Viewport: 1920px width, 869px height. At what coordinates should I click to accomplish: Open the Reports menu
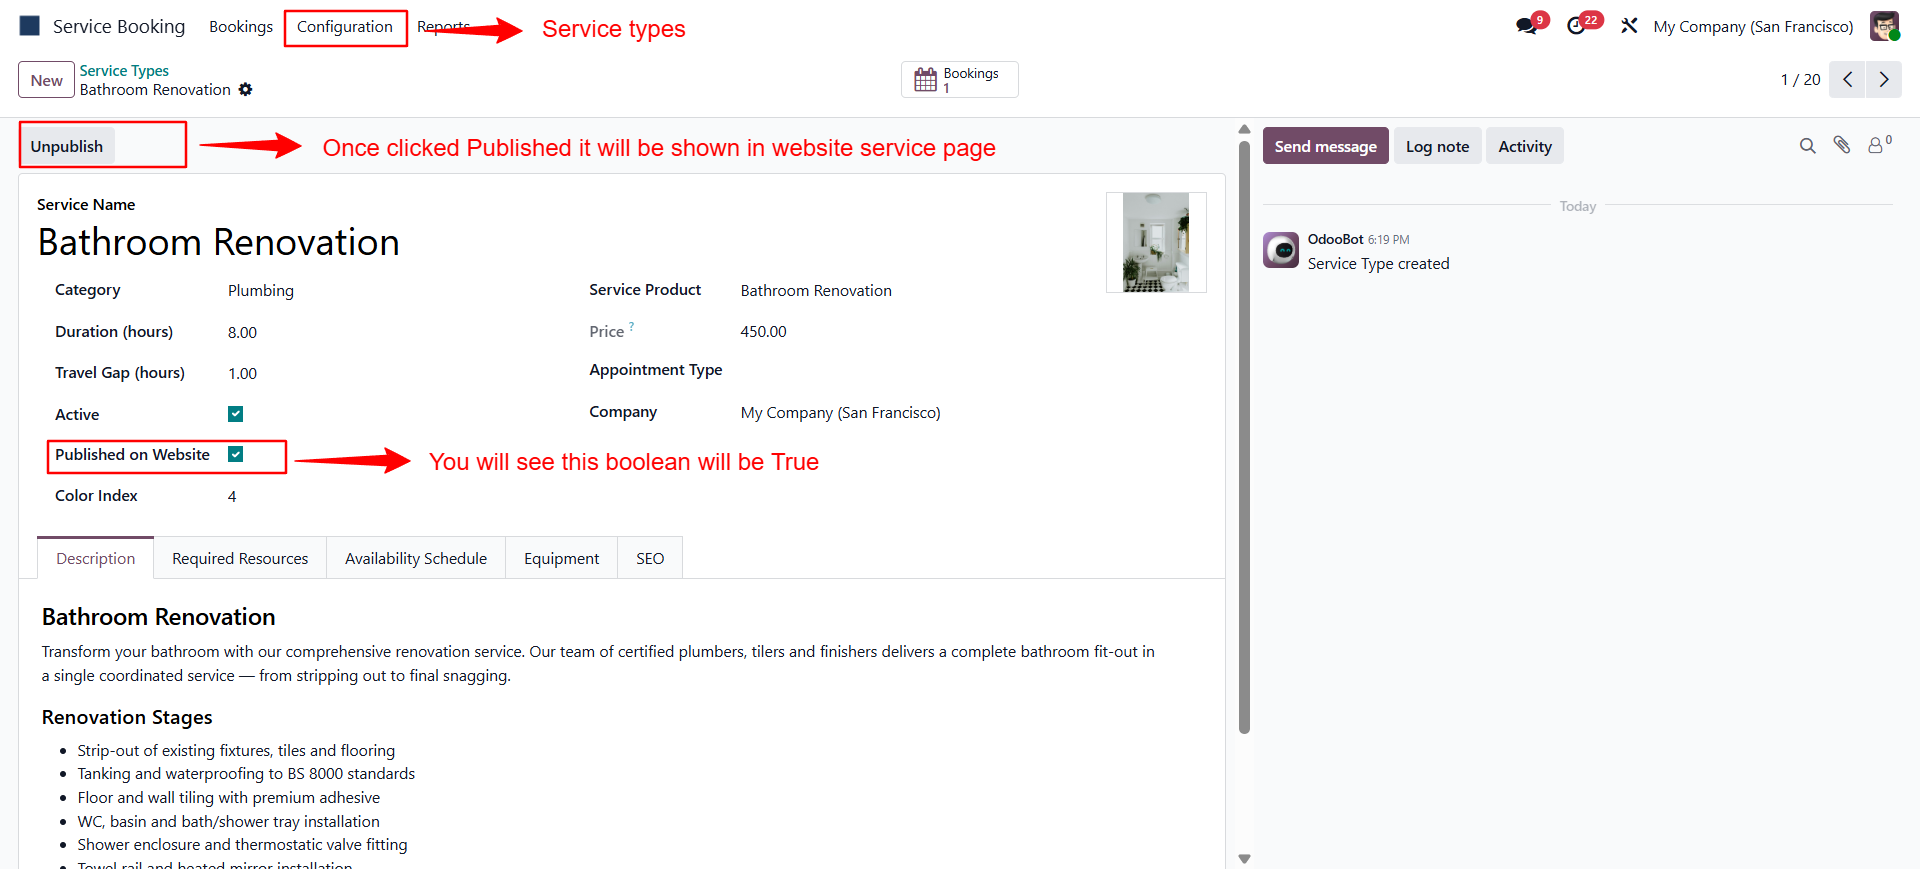tap(443, 27)
